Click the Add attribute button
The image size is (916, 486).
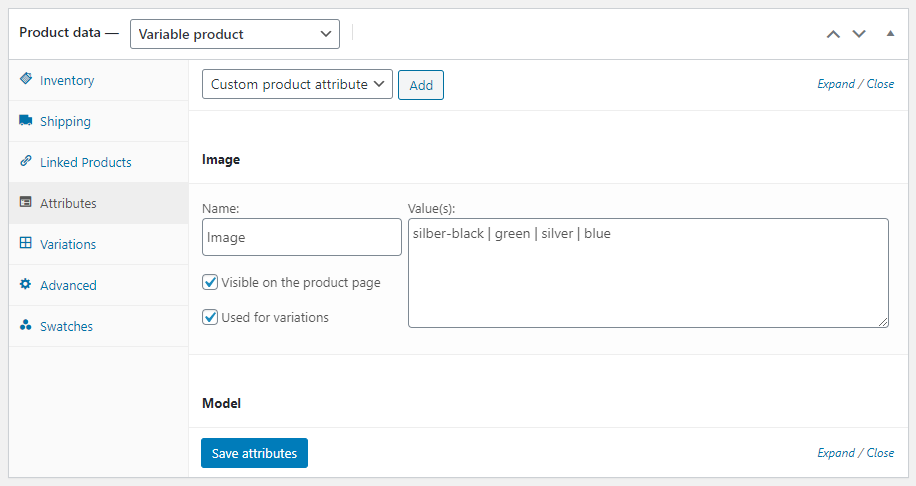pos(421,85)
